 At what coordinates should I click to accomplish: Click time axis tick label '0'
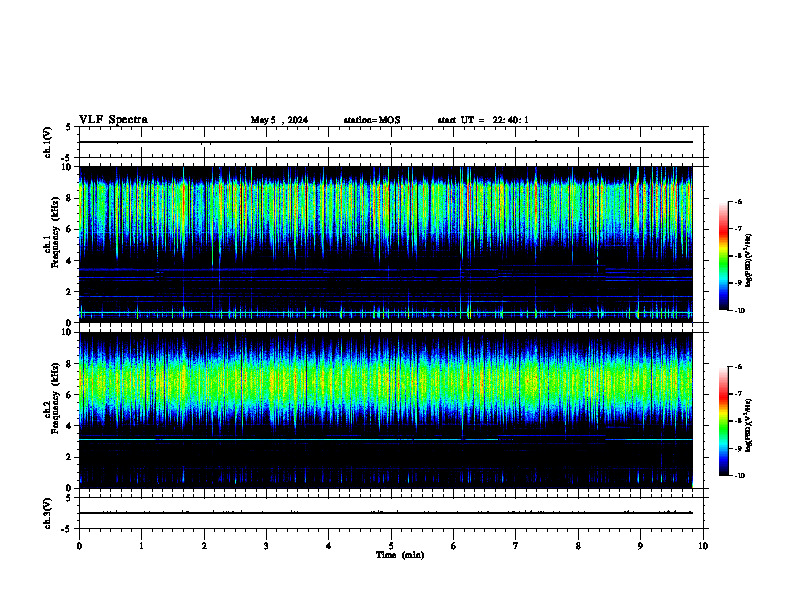click(79, 546)
